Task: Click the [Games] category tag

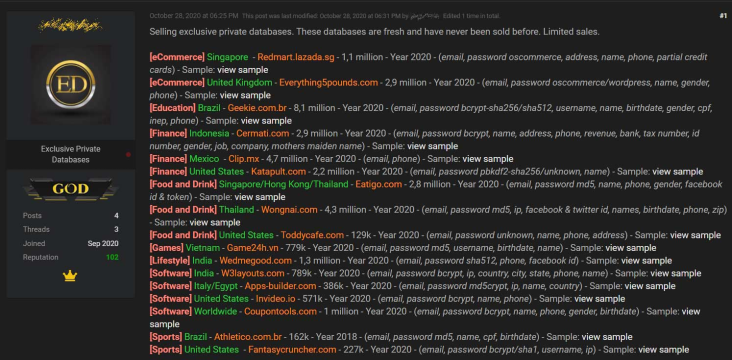Action: 166,248
